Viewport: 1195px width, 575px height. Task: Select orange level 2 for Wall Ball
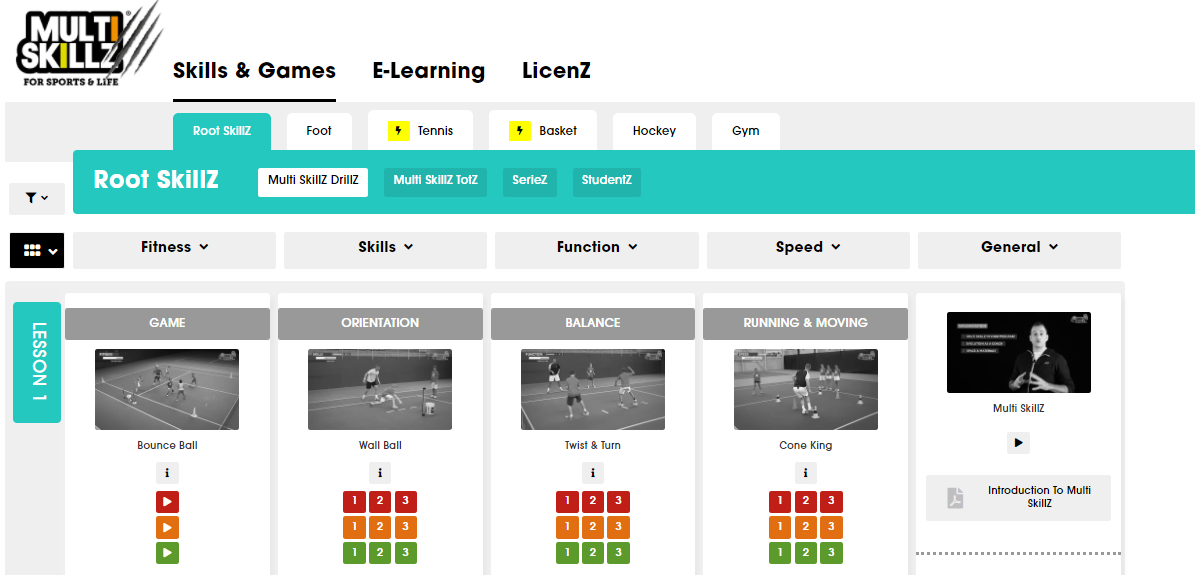[x=380, y=527]
